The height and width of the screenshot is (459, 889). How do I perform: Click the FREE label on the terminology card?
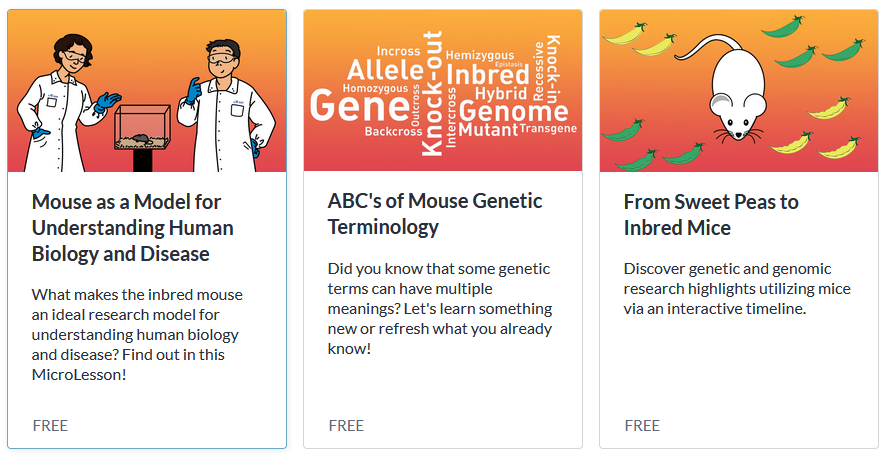(x=346, y=425)
